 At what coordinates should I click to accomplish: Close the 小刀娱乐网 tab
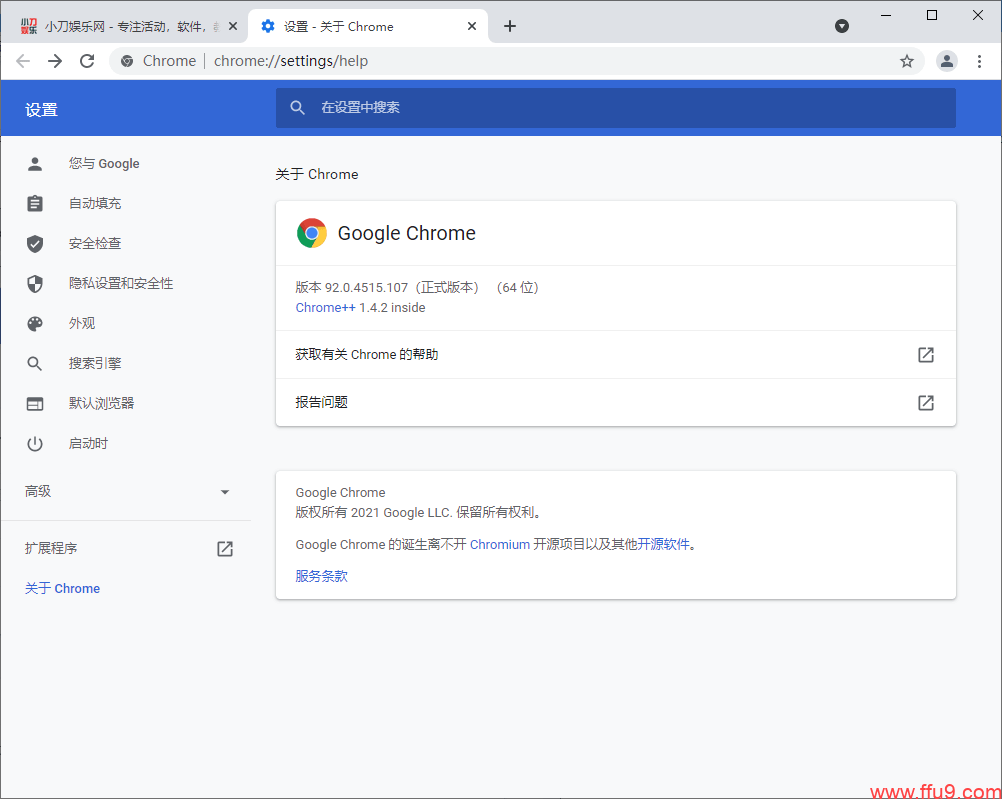coord(233,26)
